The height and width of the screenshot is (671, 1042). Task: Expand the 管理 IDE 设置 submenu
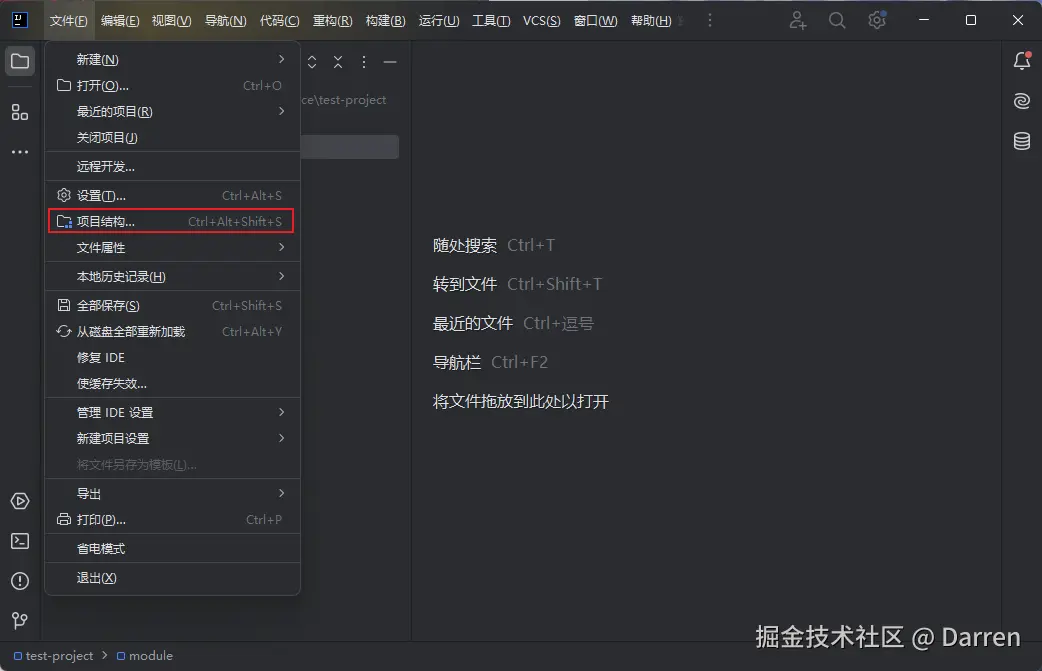(x=173, y=413)
